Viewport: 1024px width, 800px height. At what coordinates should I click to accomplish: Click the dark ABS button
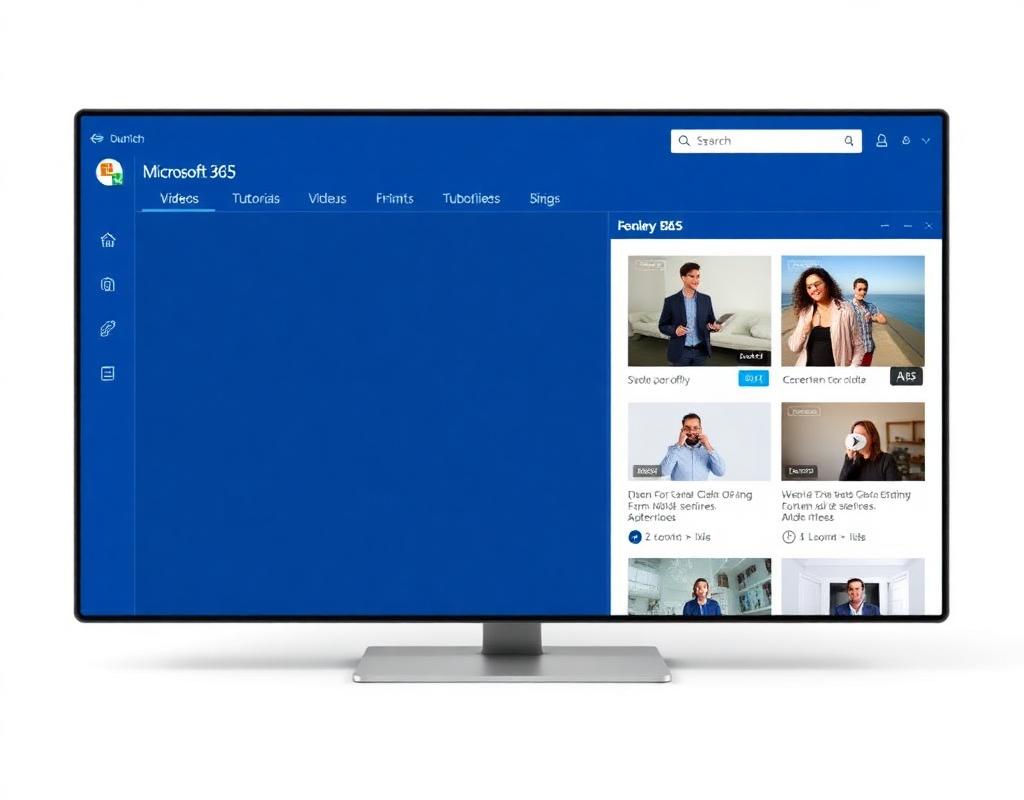(x=906, y=376)
